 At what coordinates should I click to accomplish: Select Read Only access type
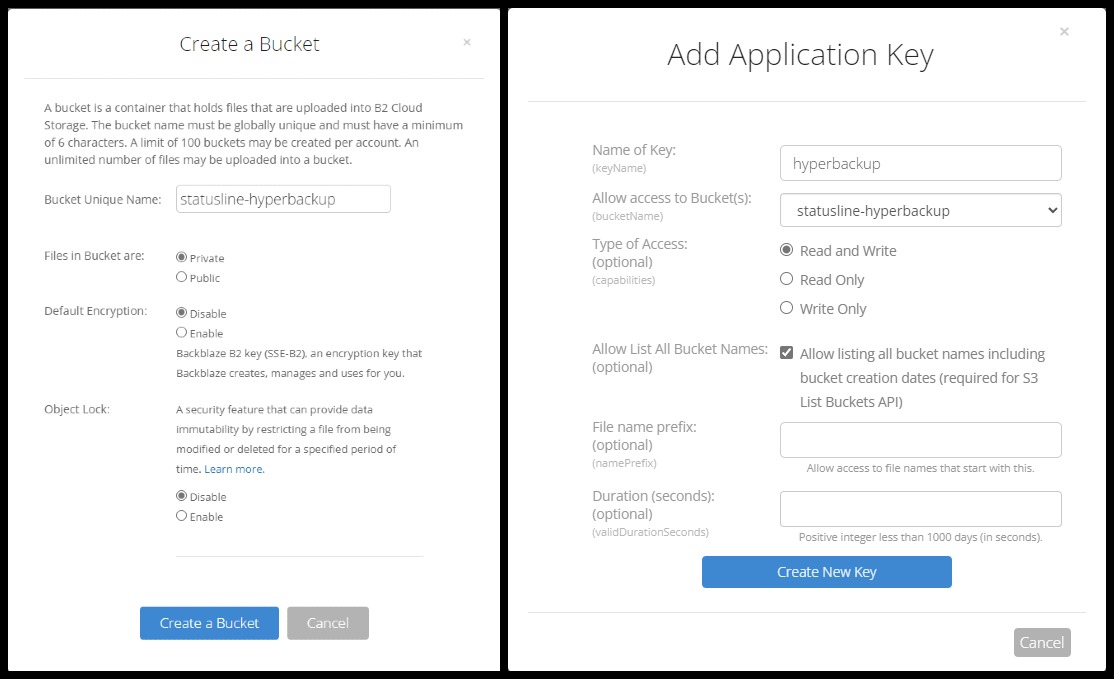click(786, 279)
